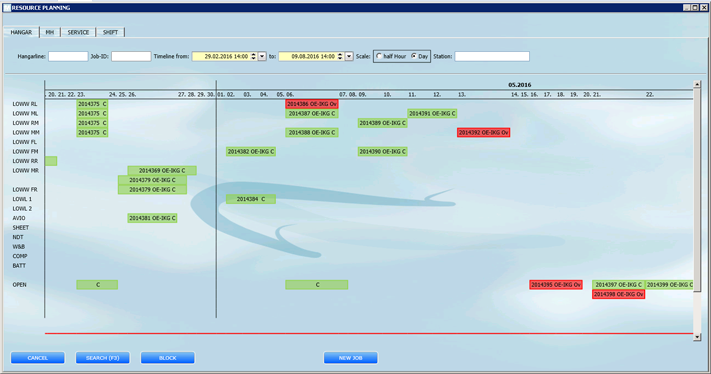This screenshot has width=711, height=374.
Task: Select job 2014382 OE-IKG C
Action: pos(251,151)
